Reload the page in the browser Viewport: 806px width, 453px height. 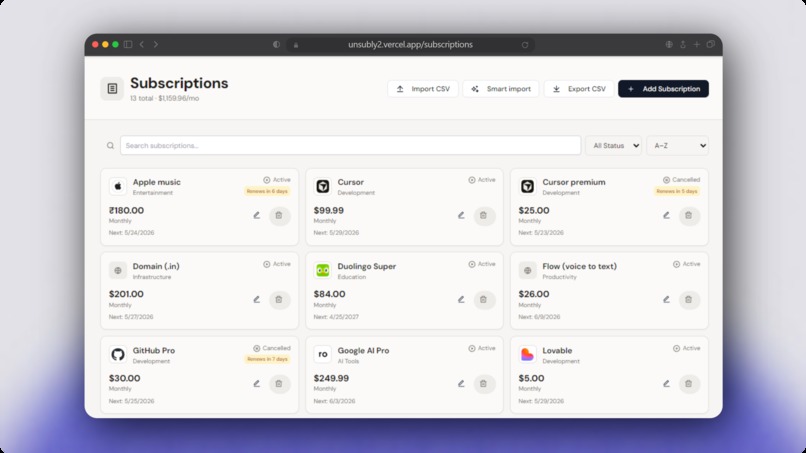tap(525, 45)
